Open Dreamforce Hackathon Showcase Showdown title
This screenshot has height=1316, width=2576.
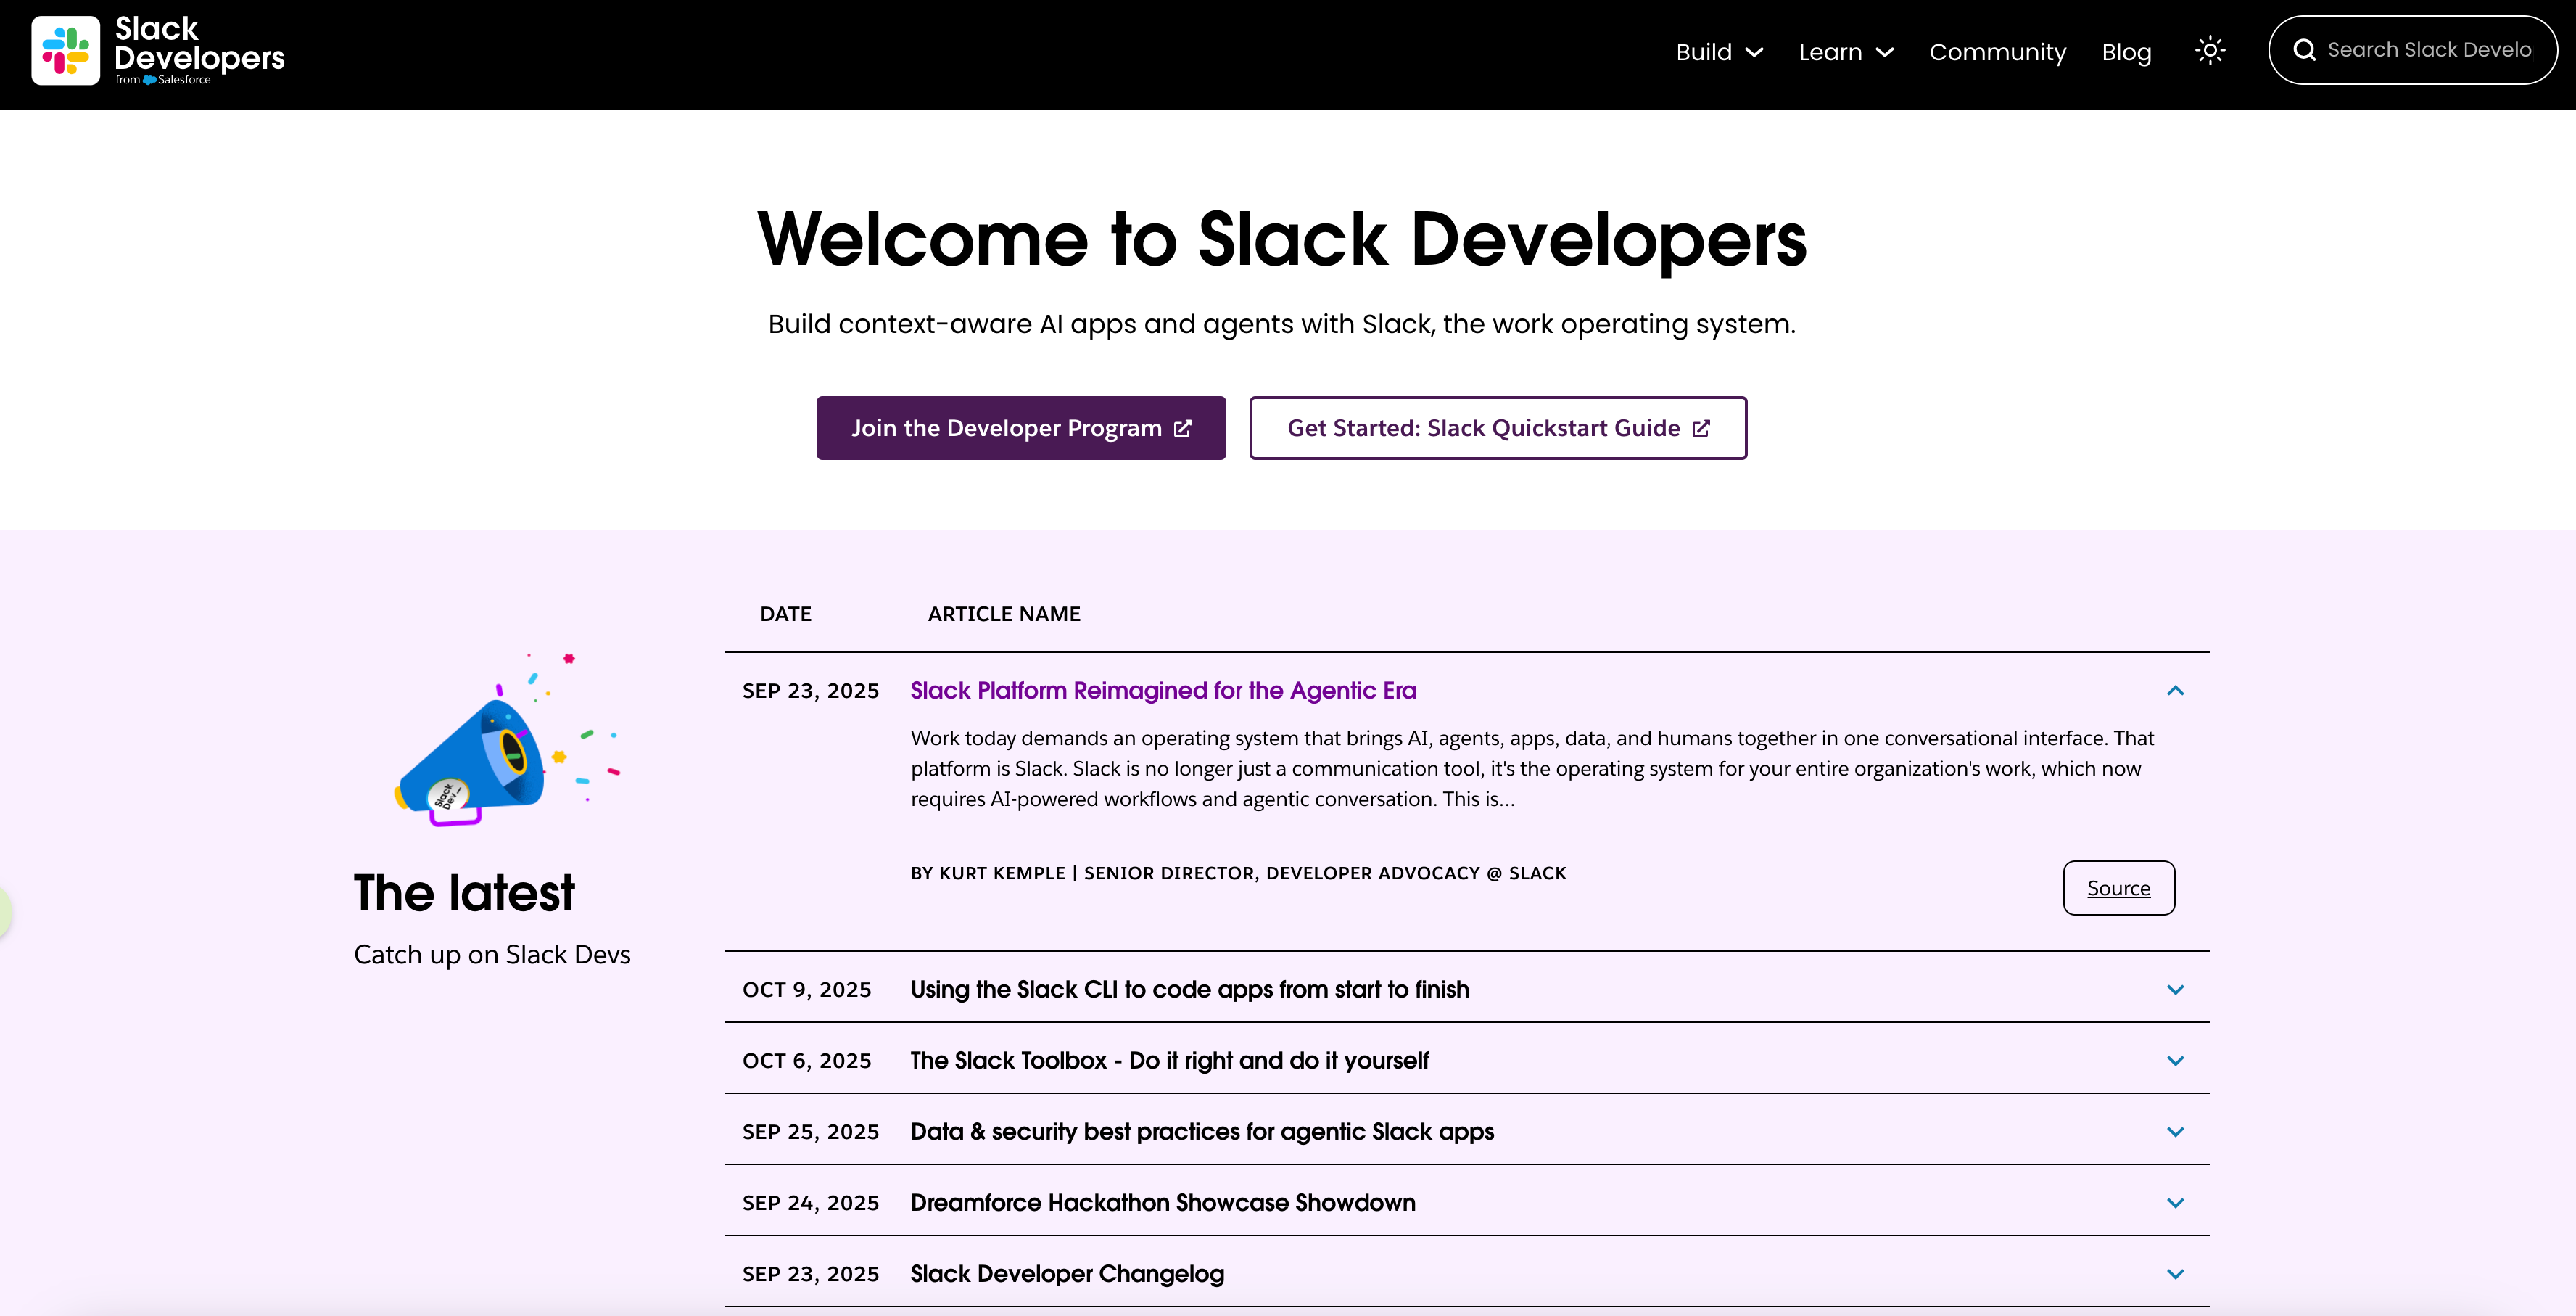[1163, 1203]
